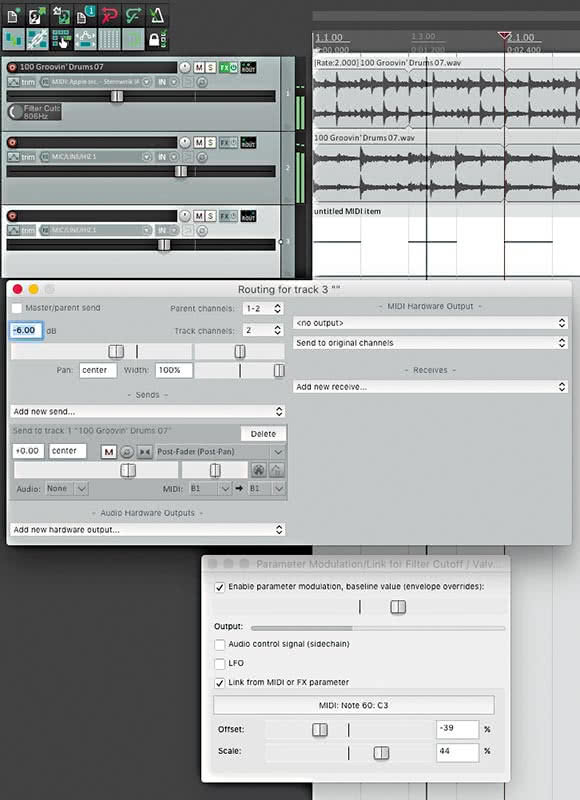Image resolution: width=580 pixels, height=800 pixels.
Task: Open the FX button on track 2
Action: (x=224, y=142)
